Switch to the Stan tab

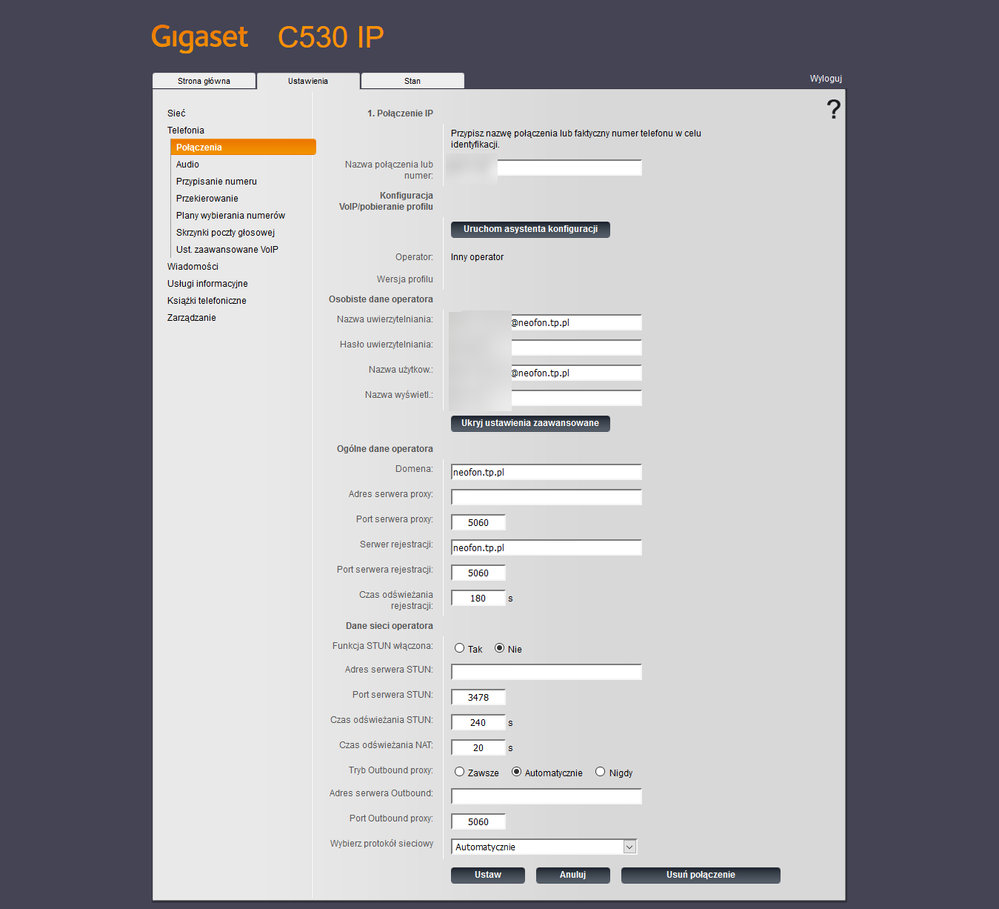412,80
